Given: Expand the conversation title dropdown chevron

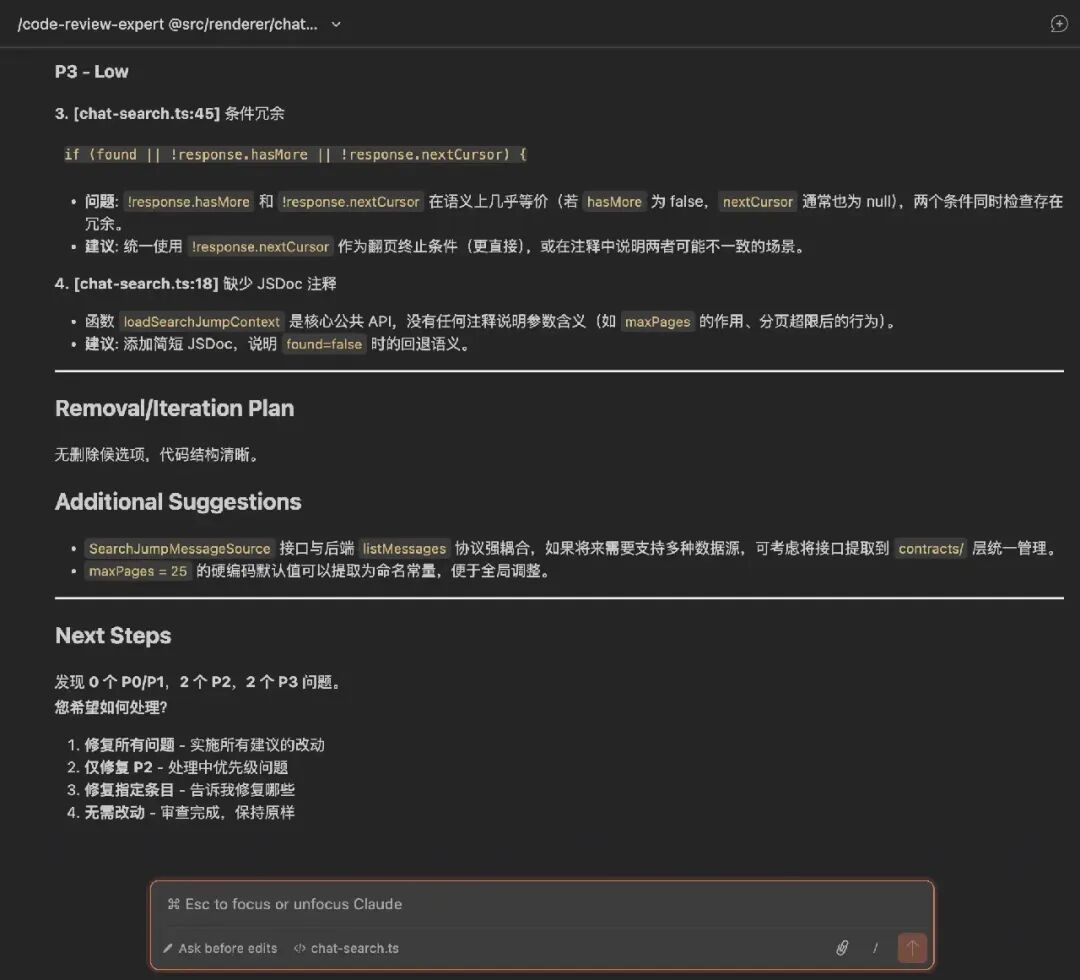Looking at the screenshot, I should pos(336,25).
